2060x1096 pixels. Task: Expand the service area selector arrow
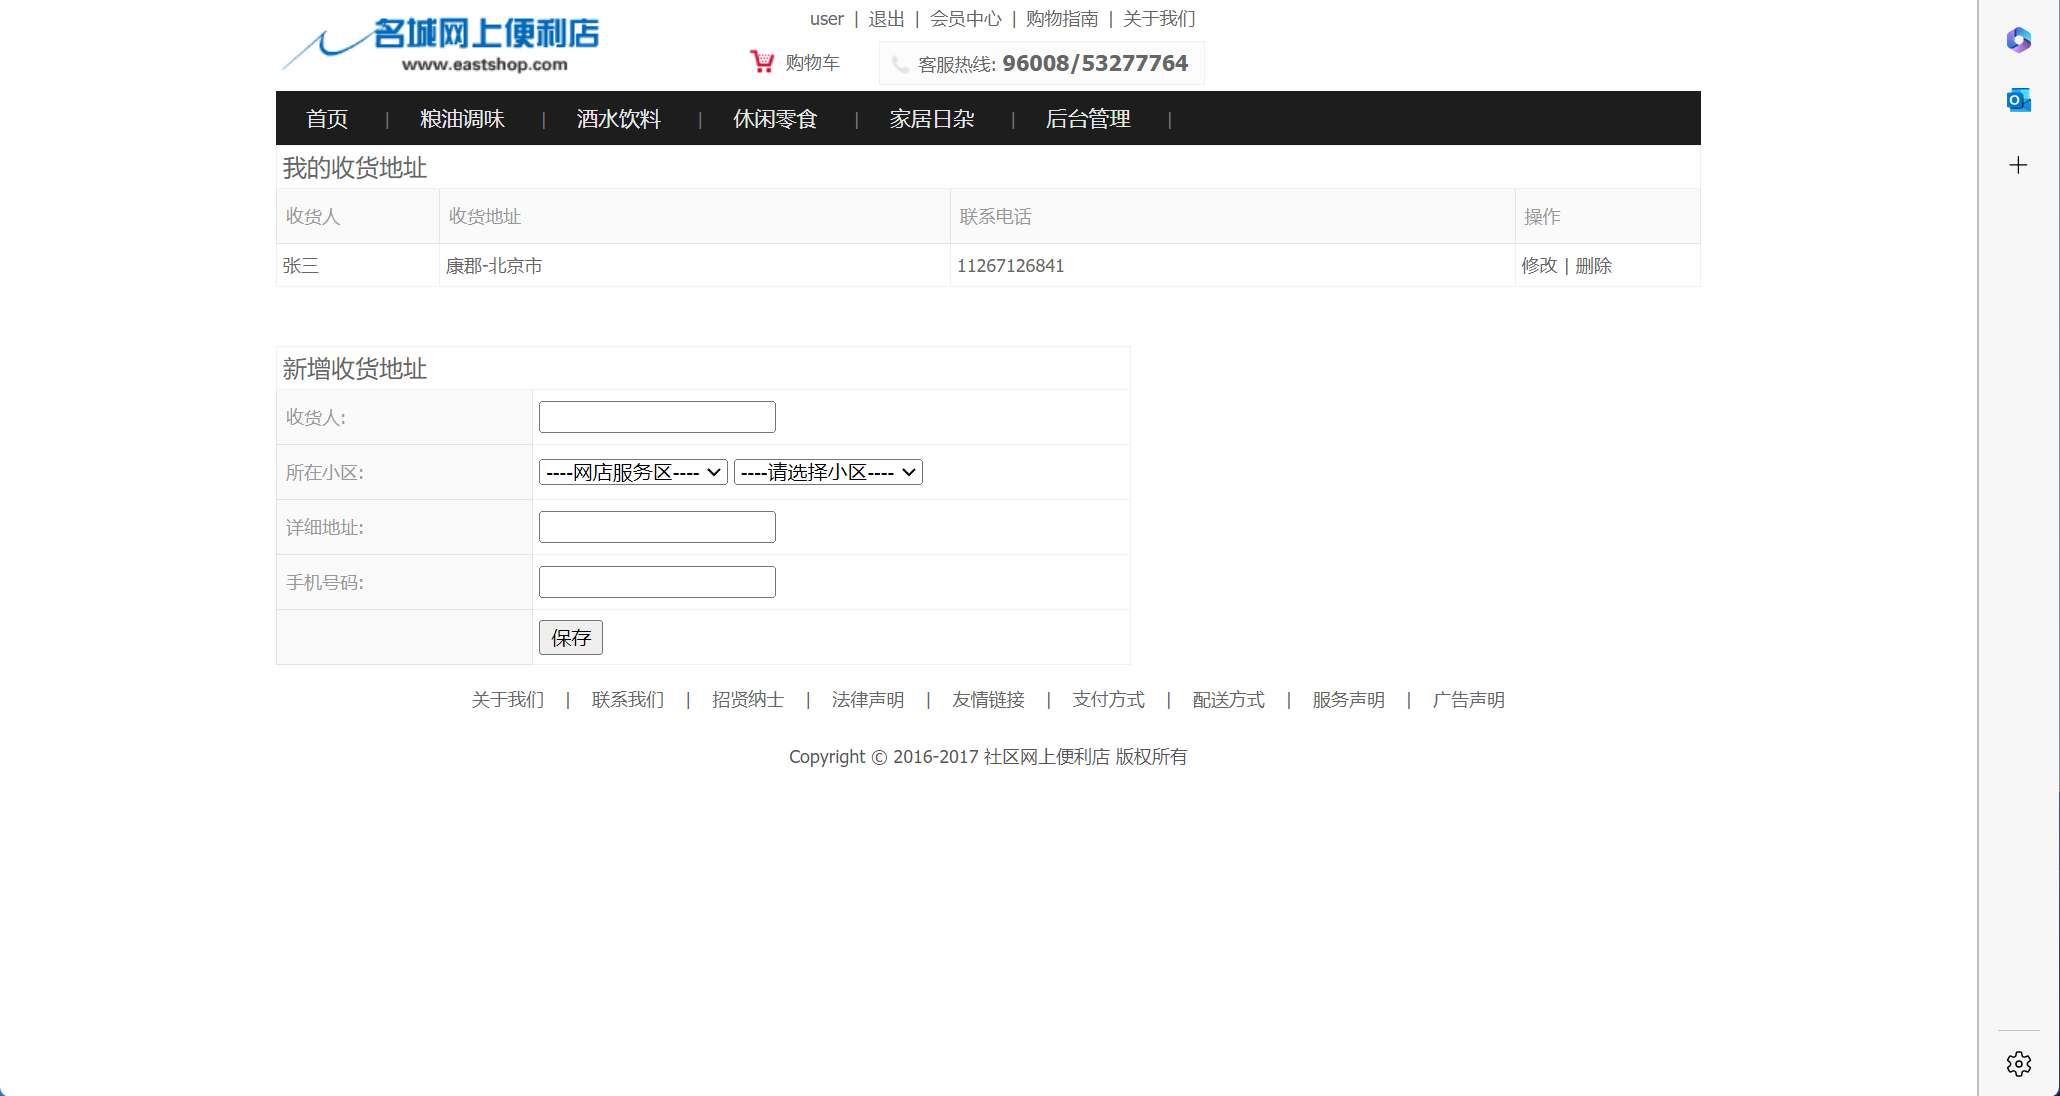(x=714, y=471)
